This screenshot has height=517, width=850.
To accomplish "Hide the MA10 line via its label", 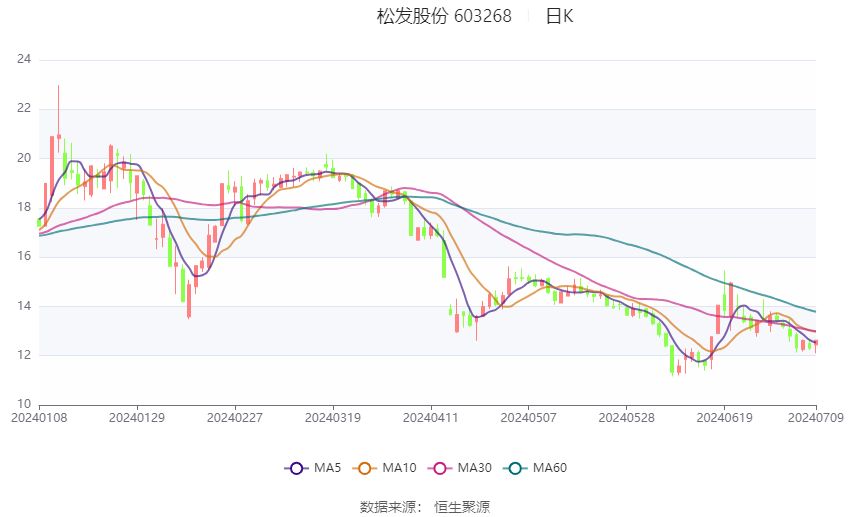I will coord(400,468).
